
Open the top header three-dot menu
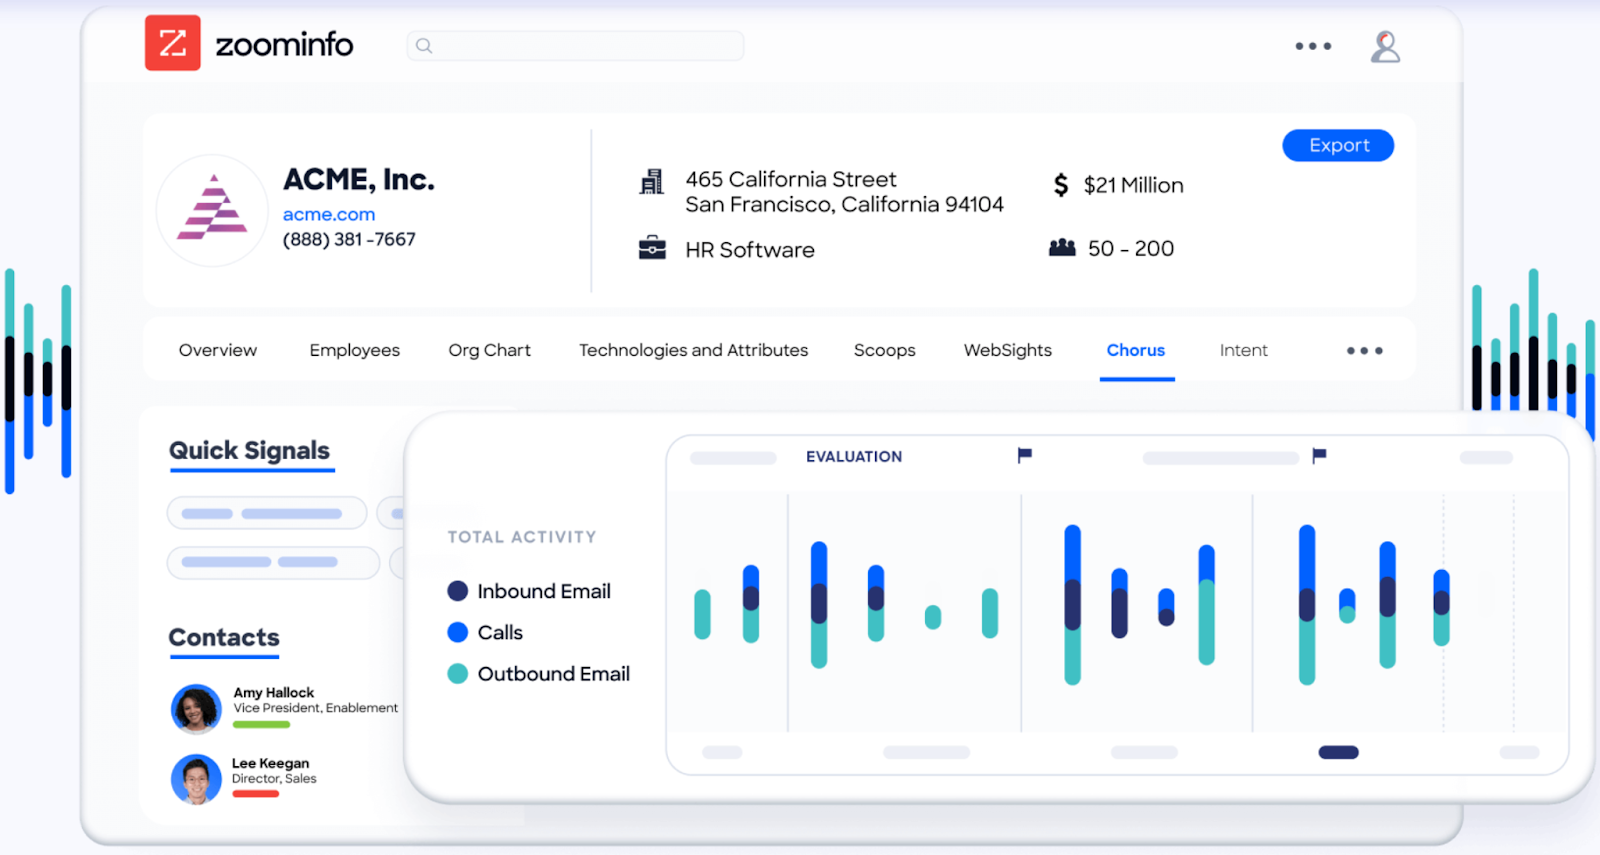1313,46
